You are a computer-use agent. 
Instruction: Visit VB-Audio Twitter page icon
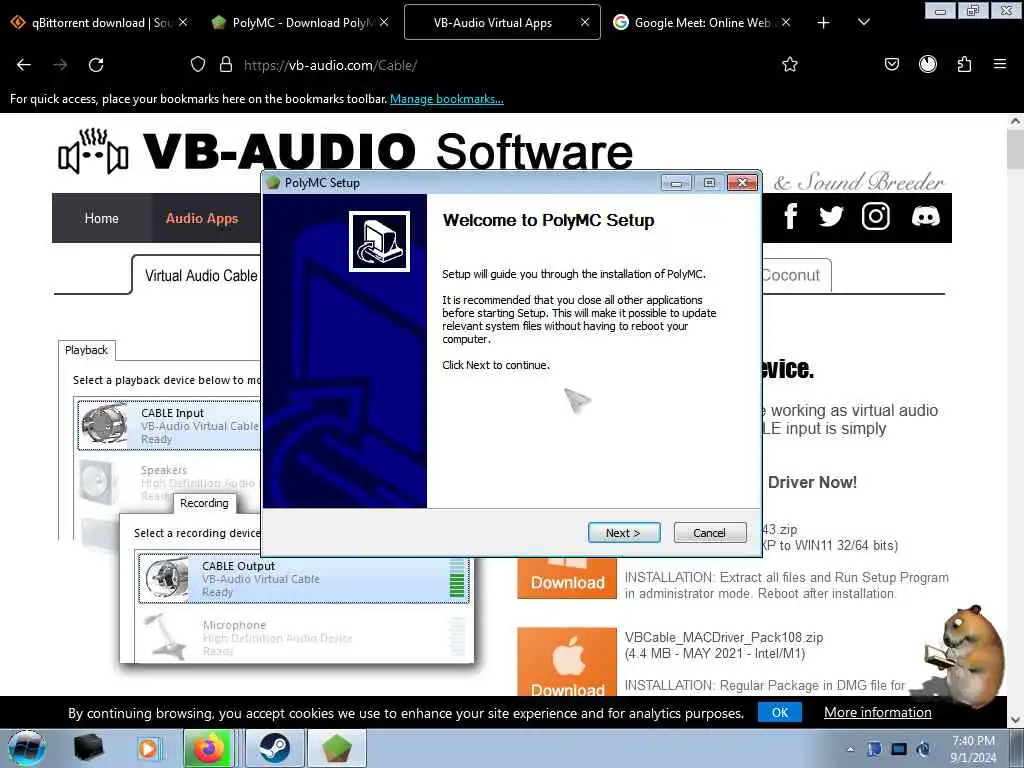tap(831, 216)
